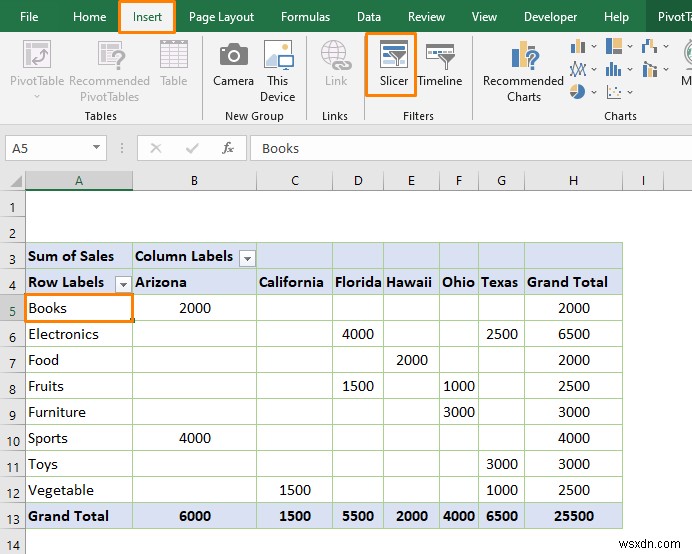Click the Furniture row label
Viewport: 692px width, 554px height.
coord(79,412)
